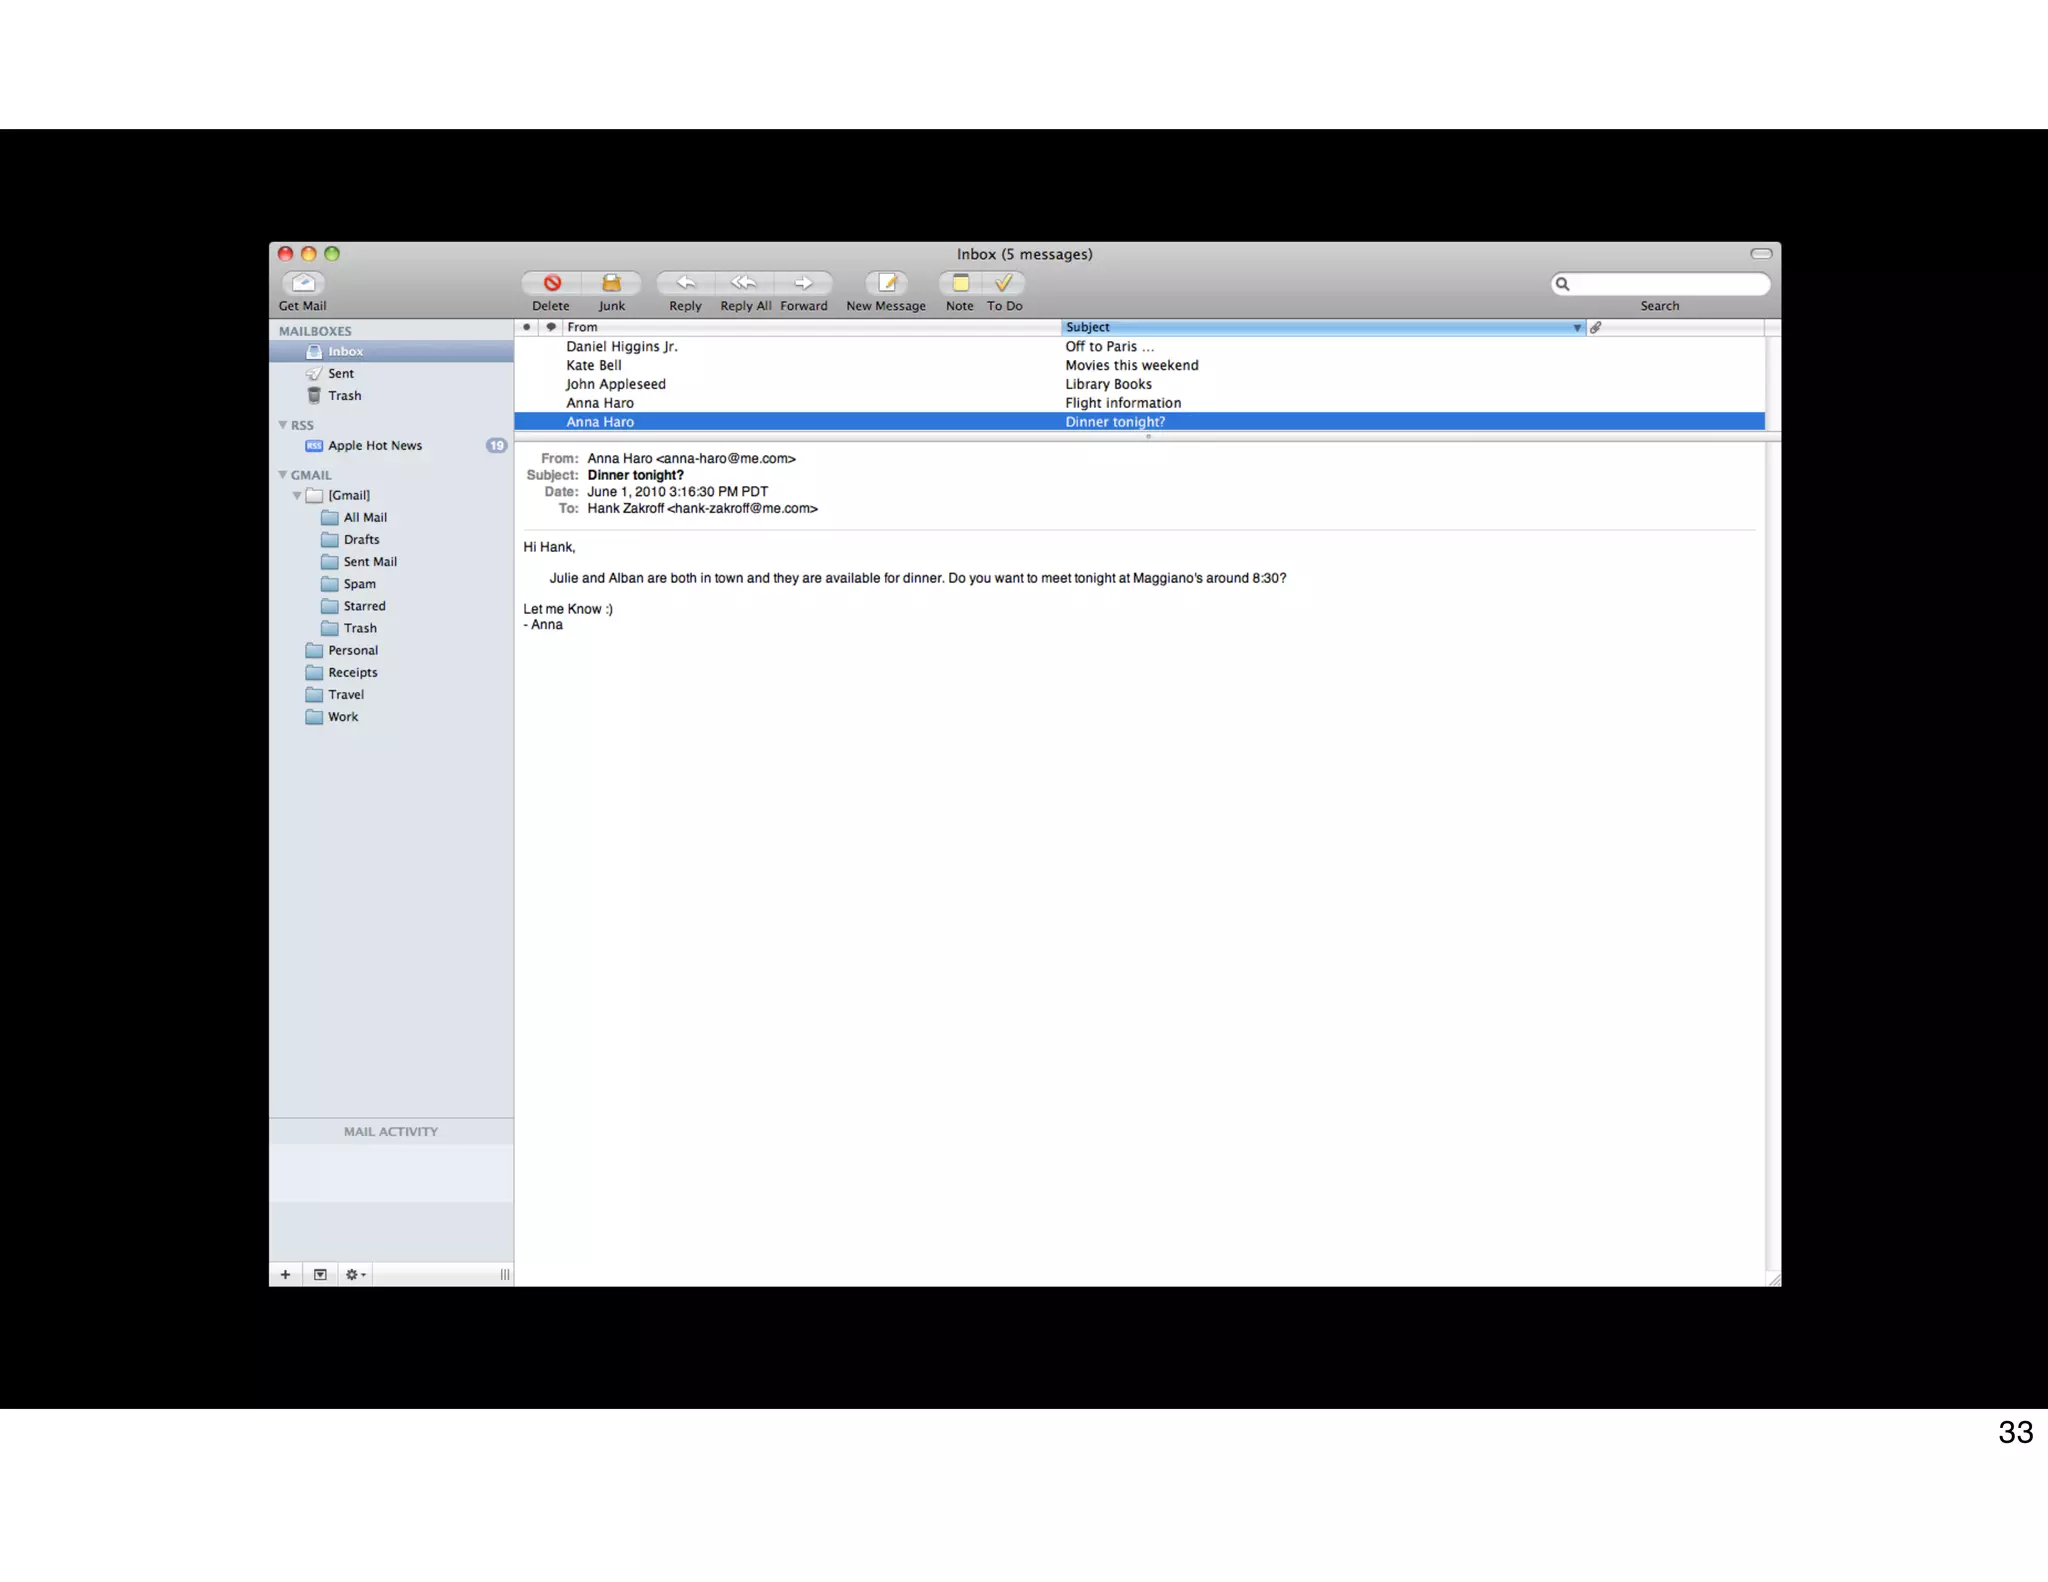Reply to Anna Haro's email
2048x1582 pixels.
coord(685,283)
